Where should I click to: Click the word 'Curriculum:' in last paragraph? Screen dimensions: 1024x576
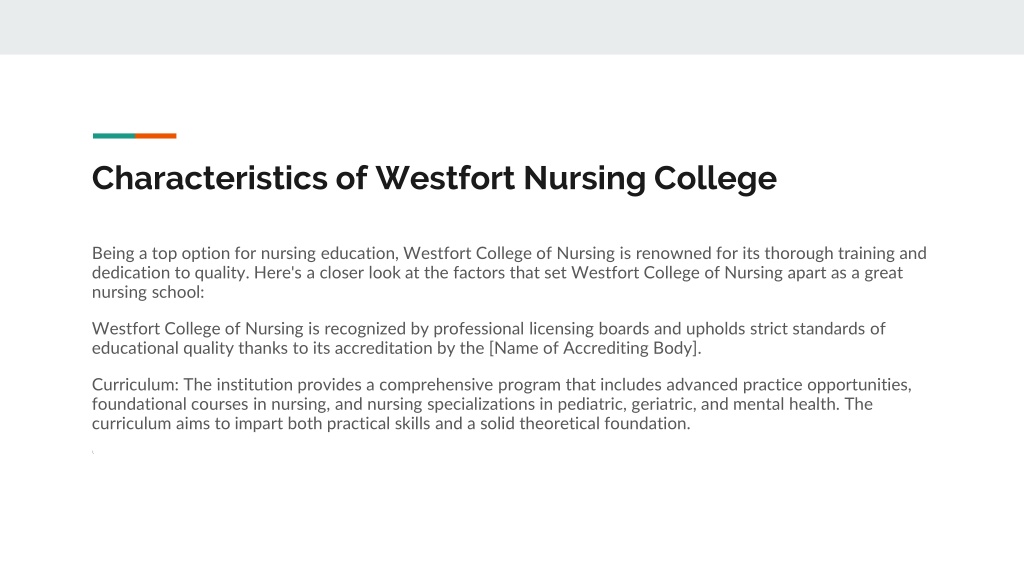point(135,385)
